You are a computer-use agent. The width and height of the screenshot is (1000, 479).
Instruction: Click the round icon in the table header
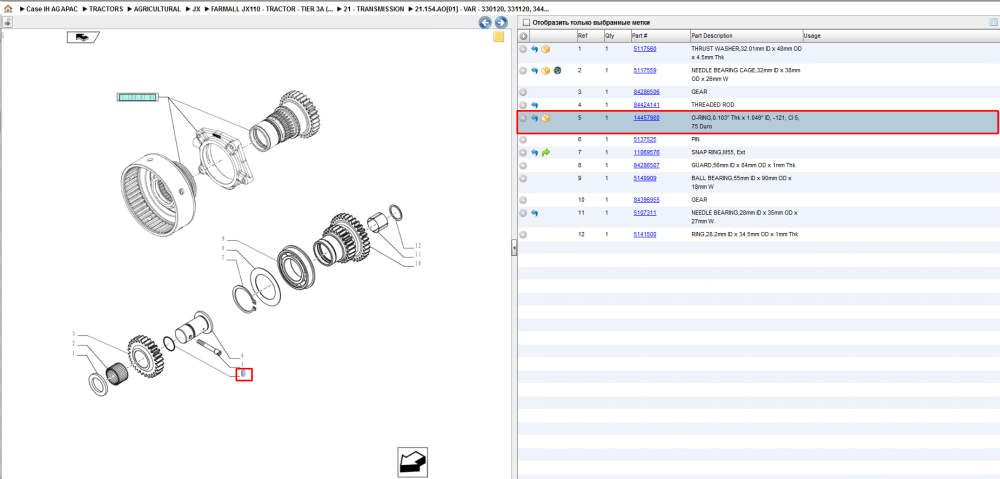tap(523, 36)
